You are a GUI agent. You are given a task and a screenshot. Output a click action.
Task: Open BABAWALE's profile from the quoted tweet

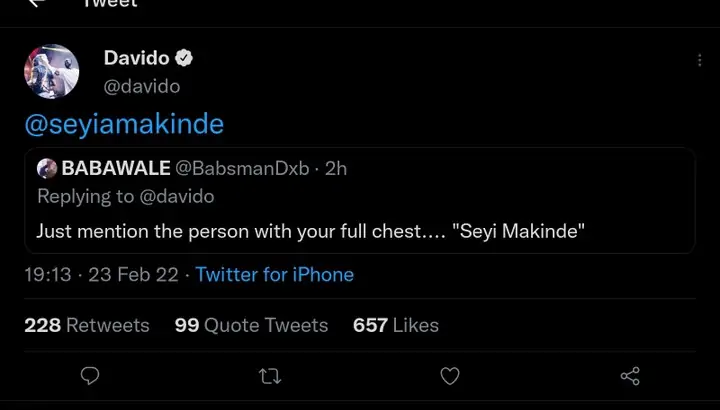116,169
